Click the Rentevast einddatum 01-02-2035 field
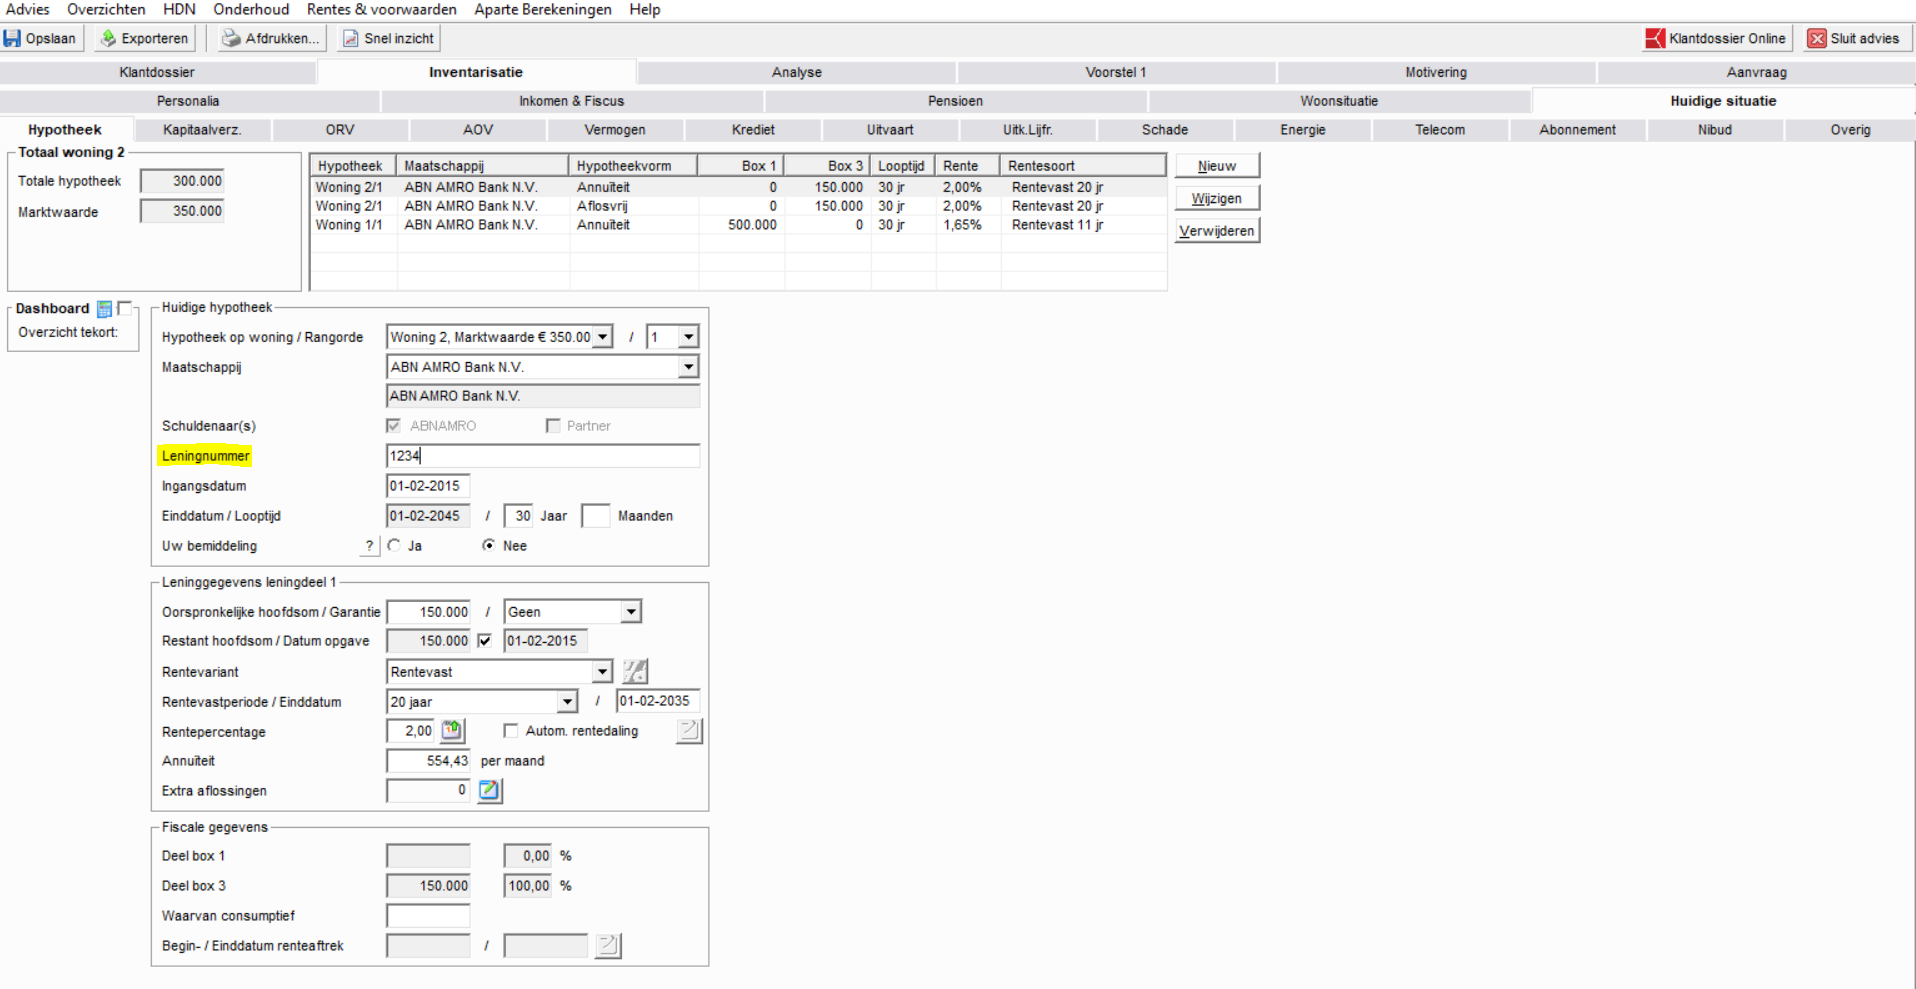Image resolution: width=1916 pixels, height=989 pixels. [x=658, y=701]
